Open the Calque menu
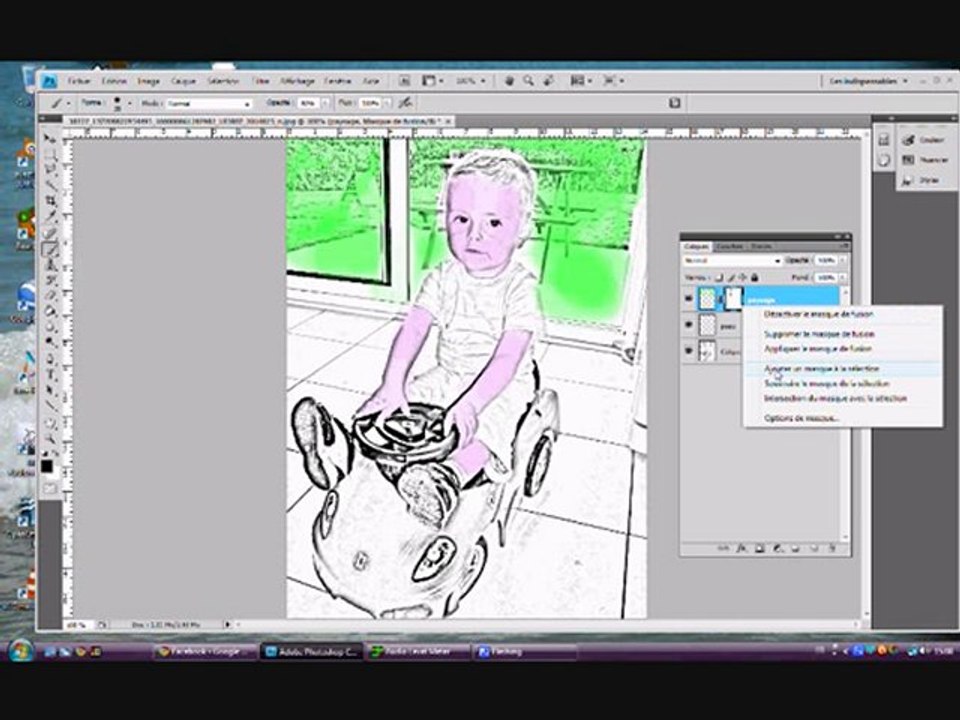Screen dimensions: 960x720 click(x=183, y=81)
